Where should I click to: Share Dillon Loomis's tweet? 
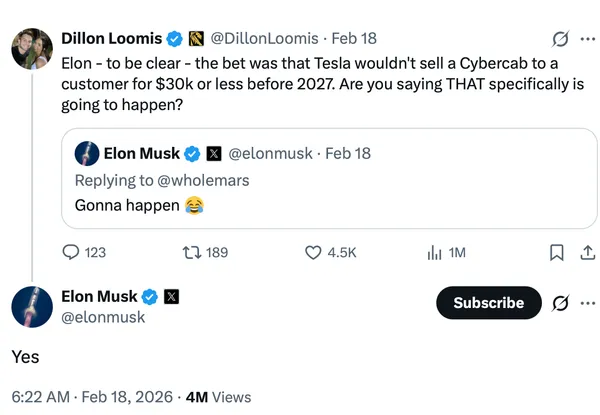click(x=587, y=253)
